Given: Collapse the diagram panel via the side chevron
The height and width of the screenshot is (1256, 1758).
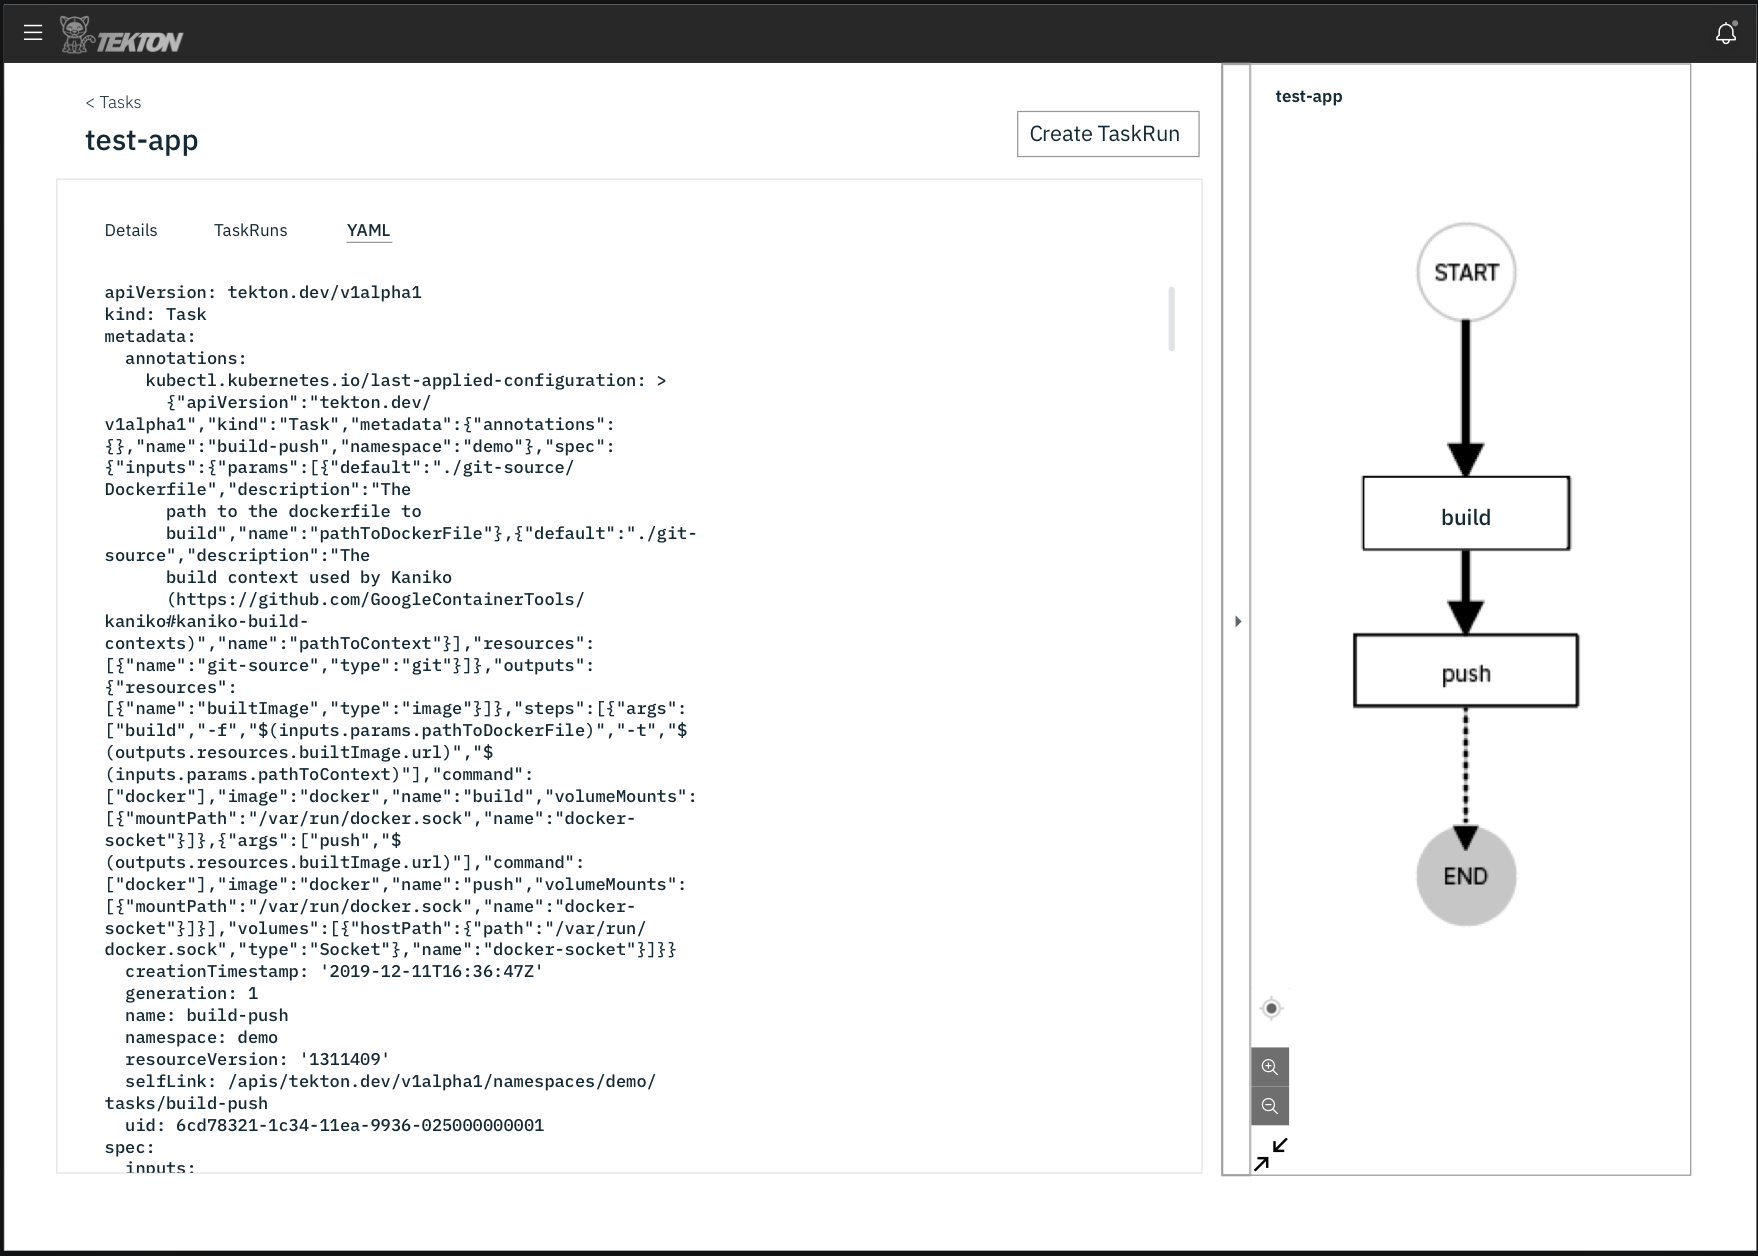Looking at the screenshot, I should 1238,620.
